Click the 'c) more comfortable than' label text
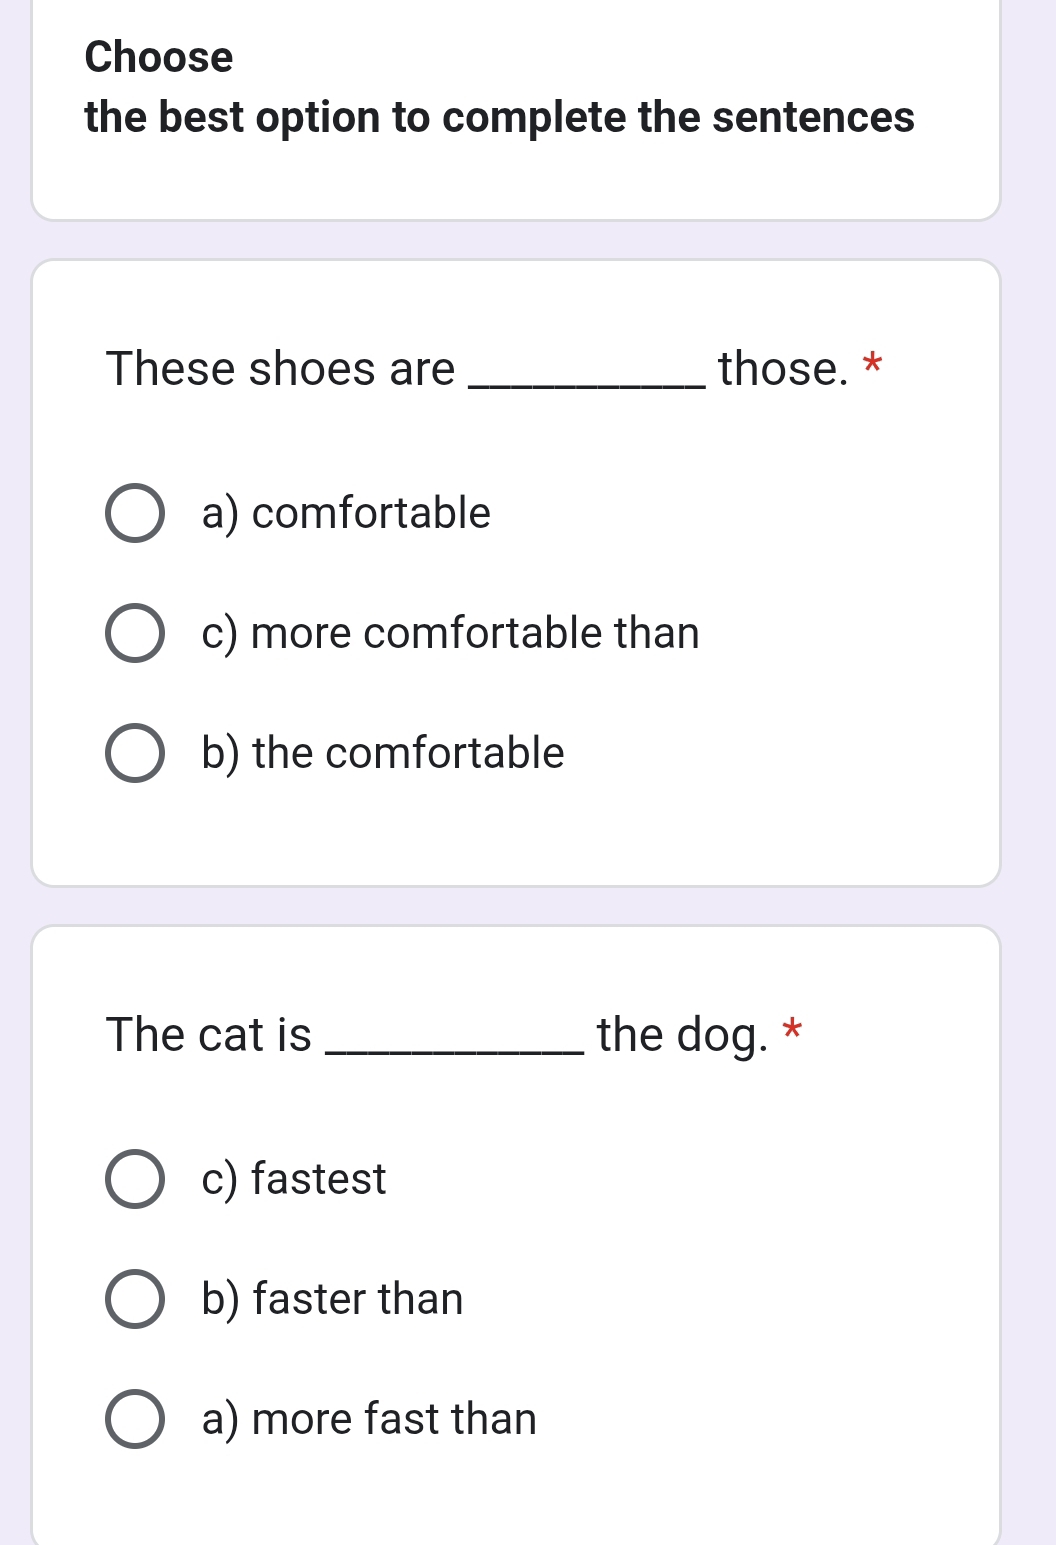This screenshot has height=1545, width=1056. click(450, 634)
